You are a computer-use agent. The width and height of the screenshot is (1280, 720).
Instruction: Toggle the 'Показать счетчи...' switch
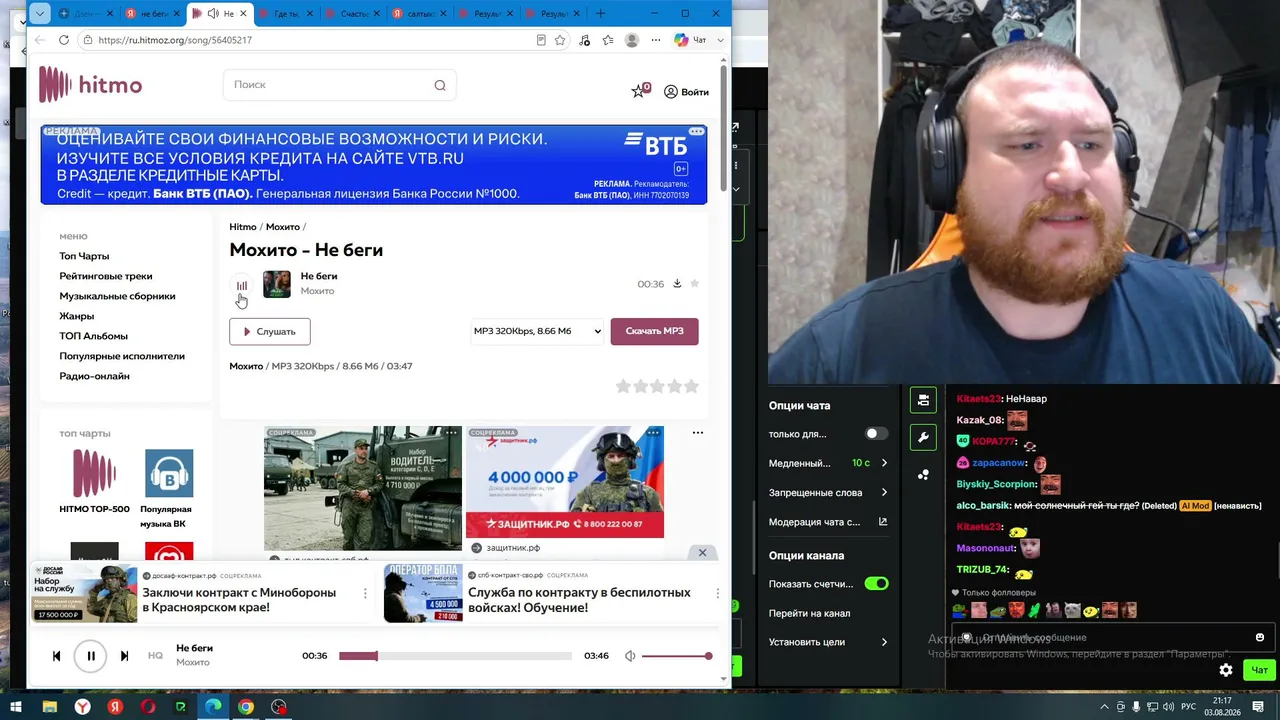(x=876, y=584)
